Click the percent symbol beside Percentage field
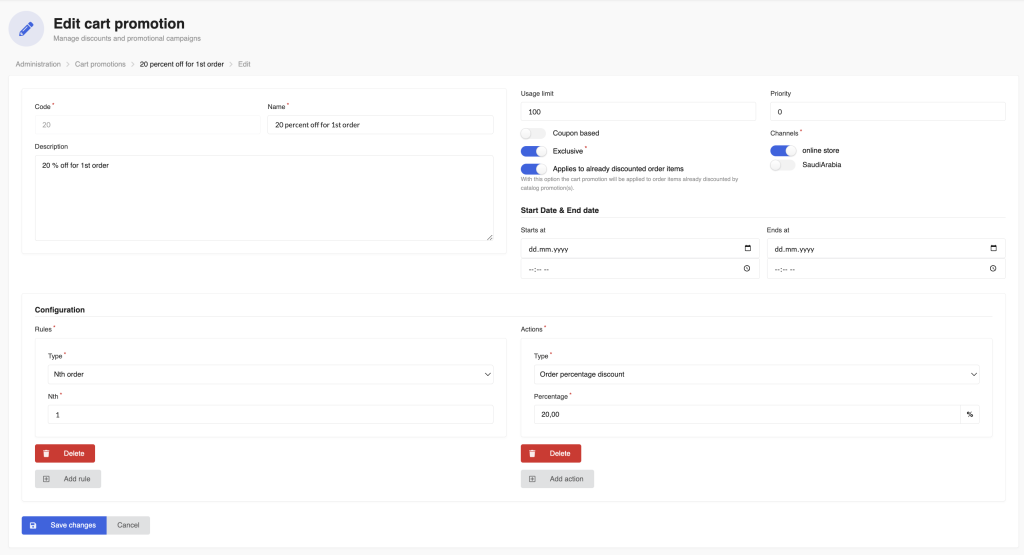This screenshot has width=1024, height=555. point(970,414)
